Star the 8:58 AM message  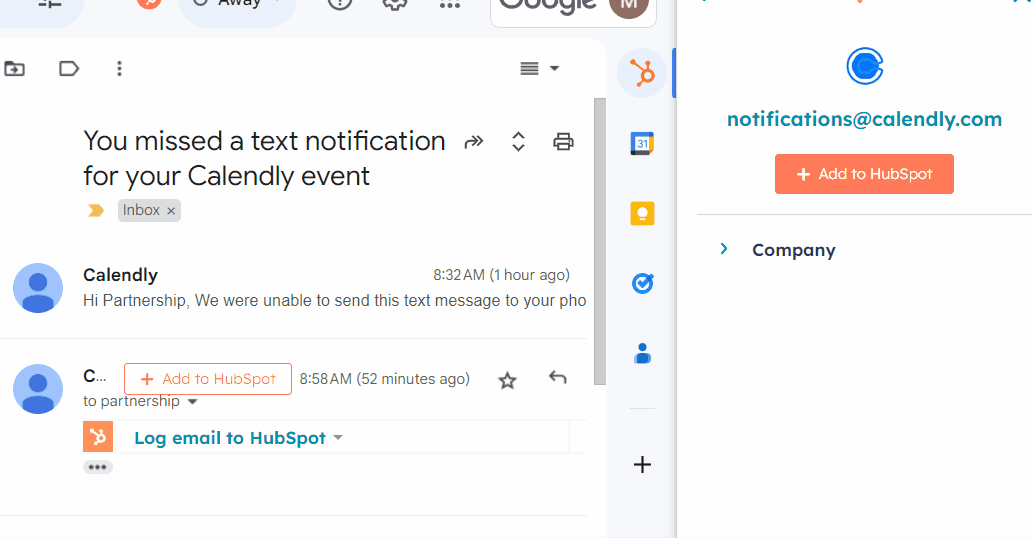point(507,380)
